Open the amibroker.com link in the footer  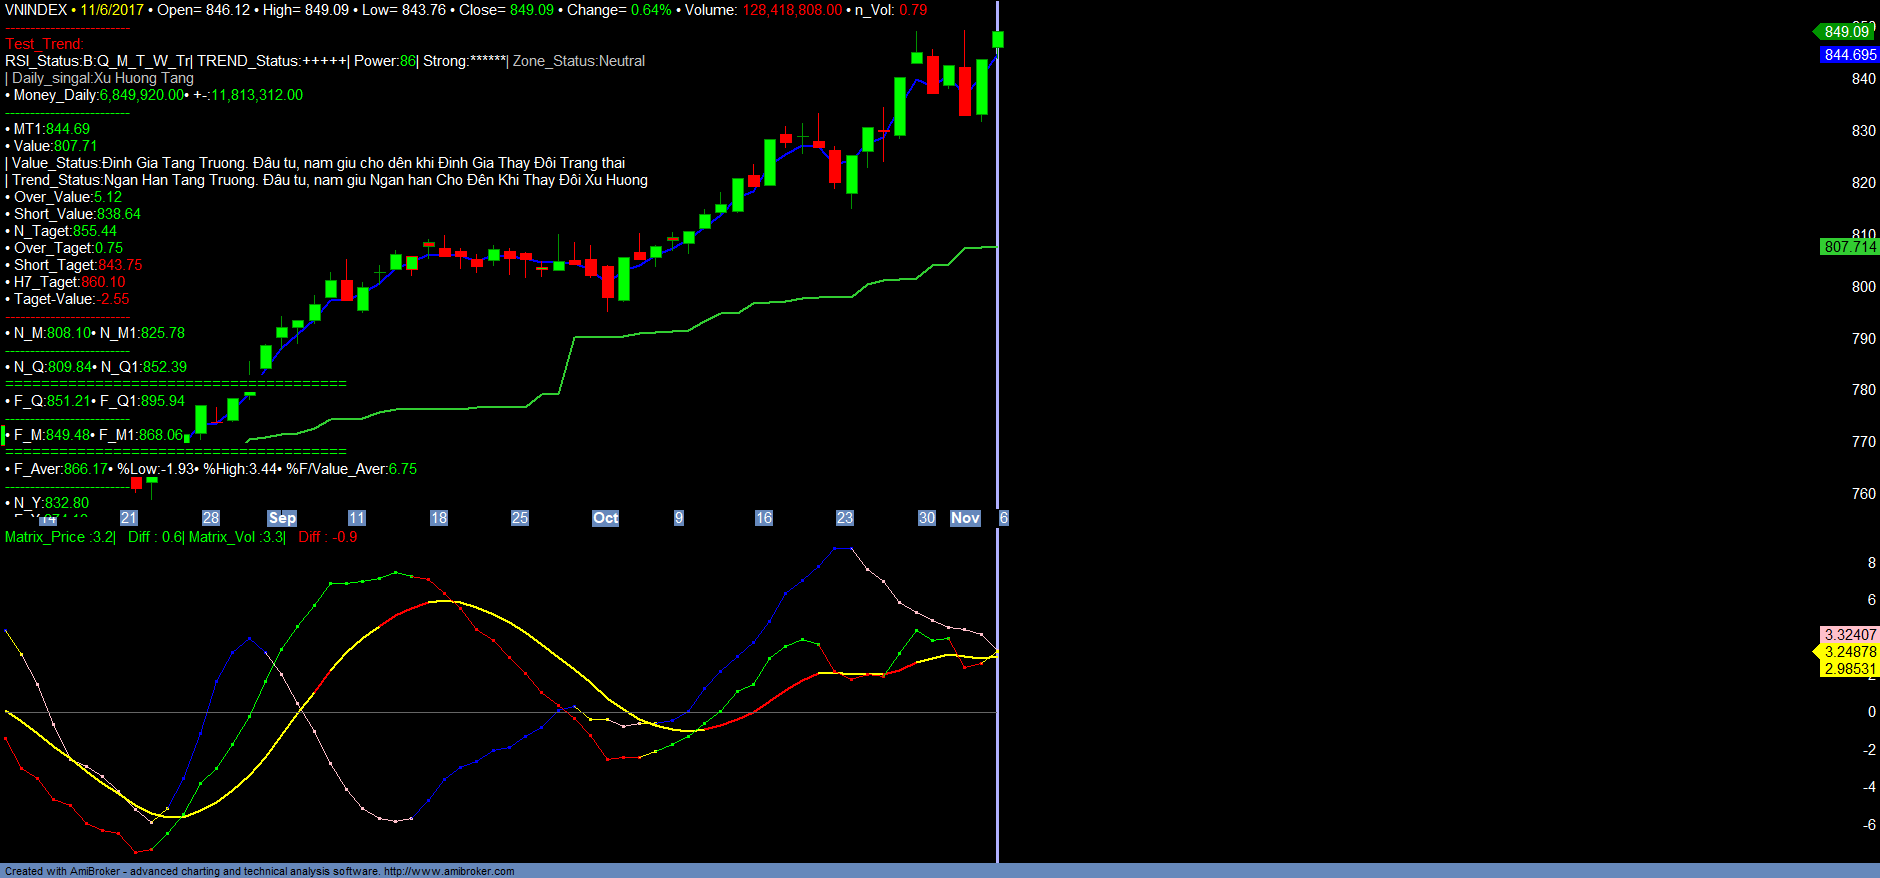click(x=448, y=871)
